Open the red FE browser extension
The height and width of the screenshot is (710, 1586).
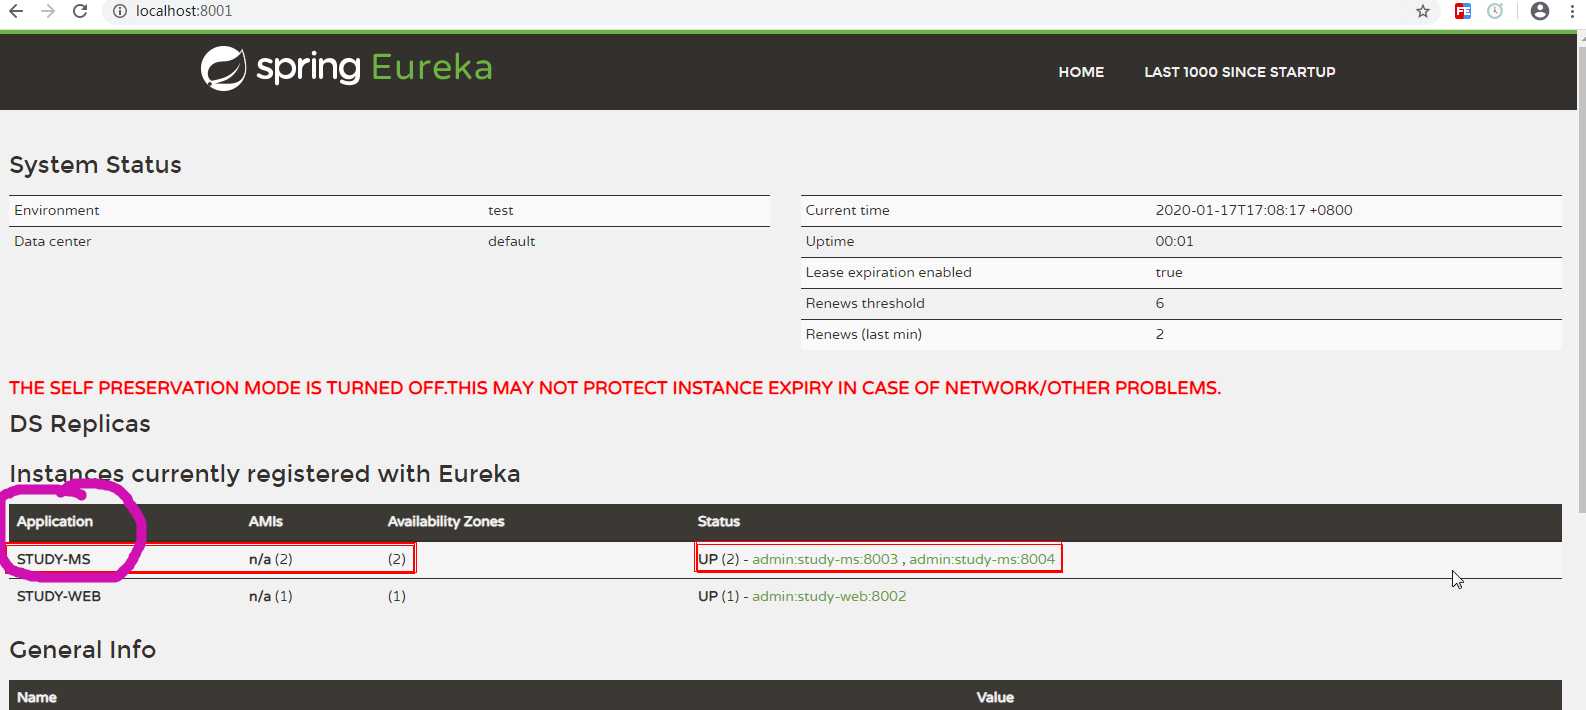(1463, 11)
